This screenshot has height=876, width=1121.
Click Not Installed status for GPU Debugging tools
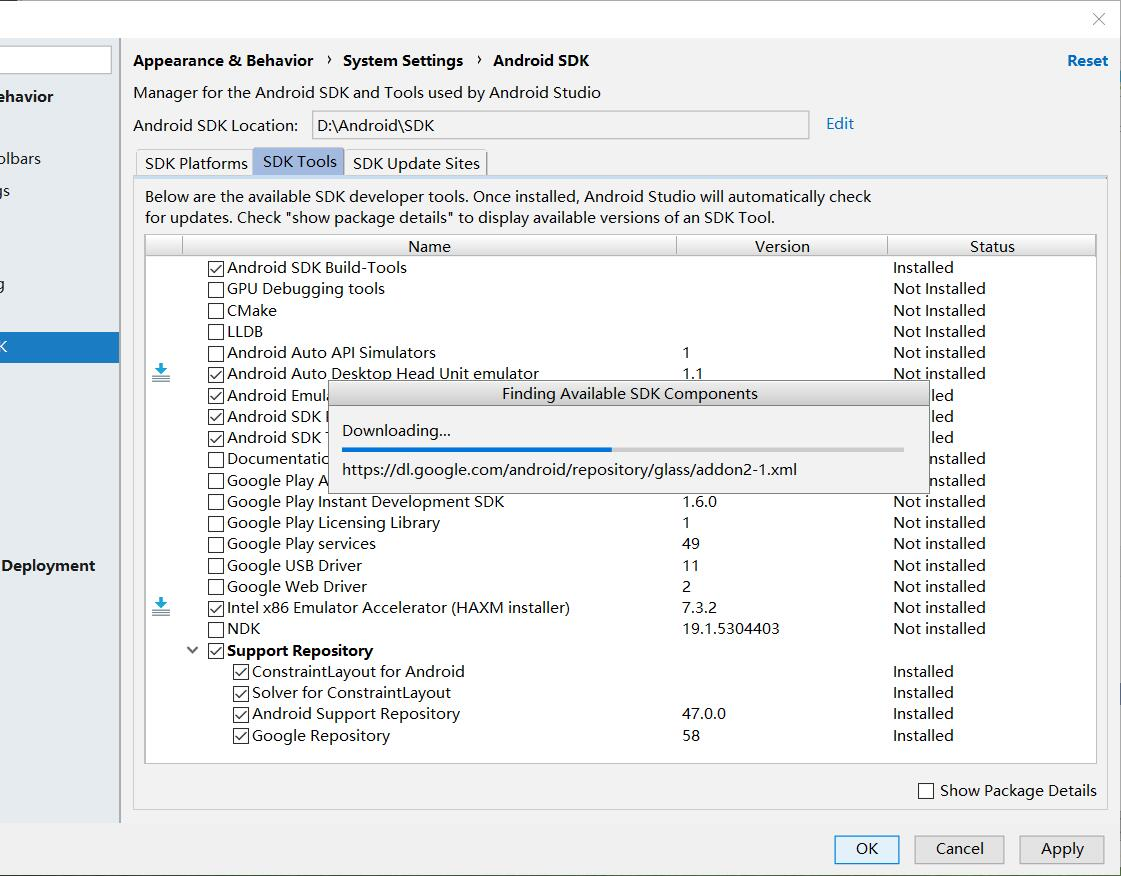tap(939, 289)
